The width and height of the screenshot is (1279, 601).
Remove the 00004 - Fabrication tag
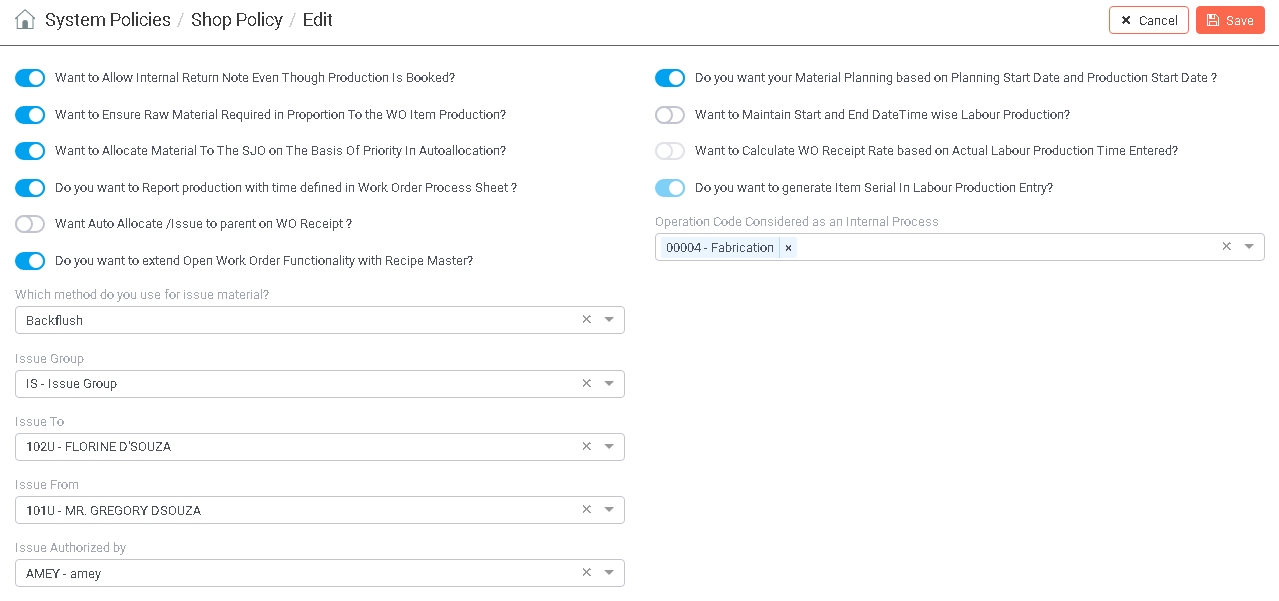788,247
